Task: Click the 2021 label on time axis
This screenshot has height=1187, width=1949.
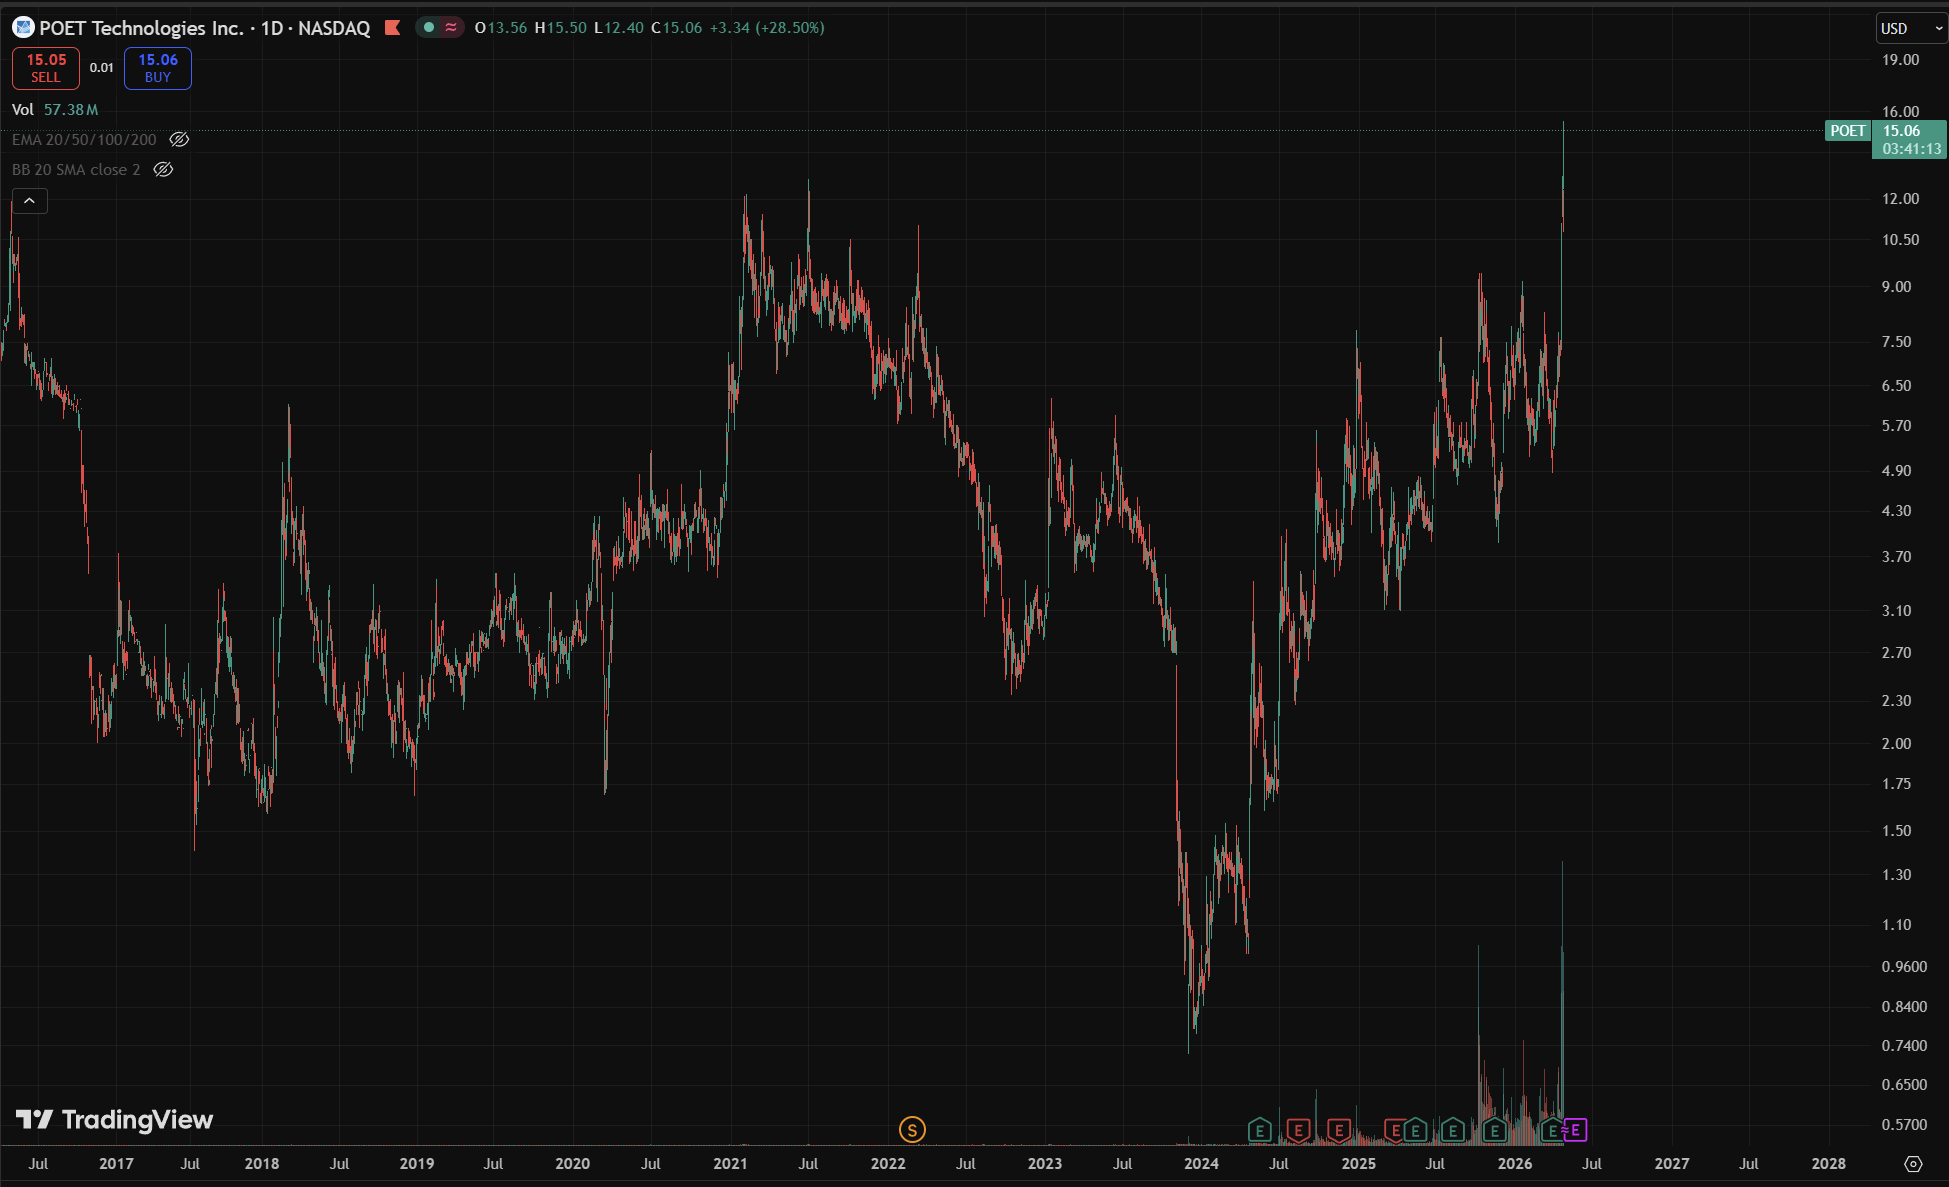Action: pos(730,1164)
